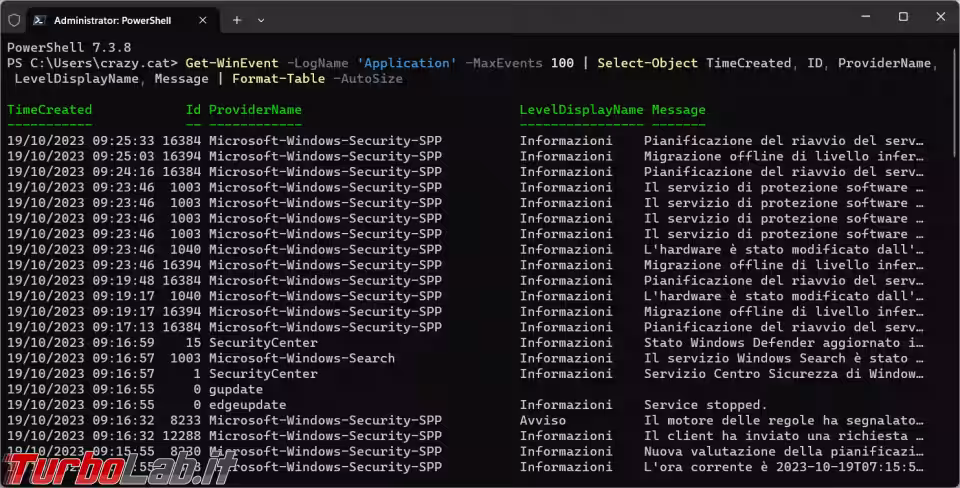Screen dimensions: 960x488
Task: Click the administrator shield icon
Action: point(14,19)
